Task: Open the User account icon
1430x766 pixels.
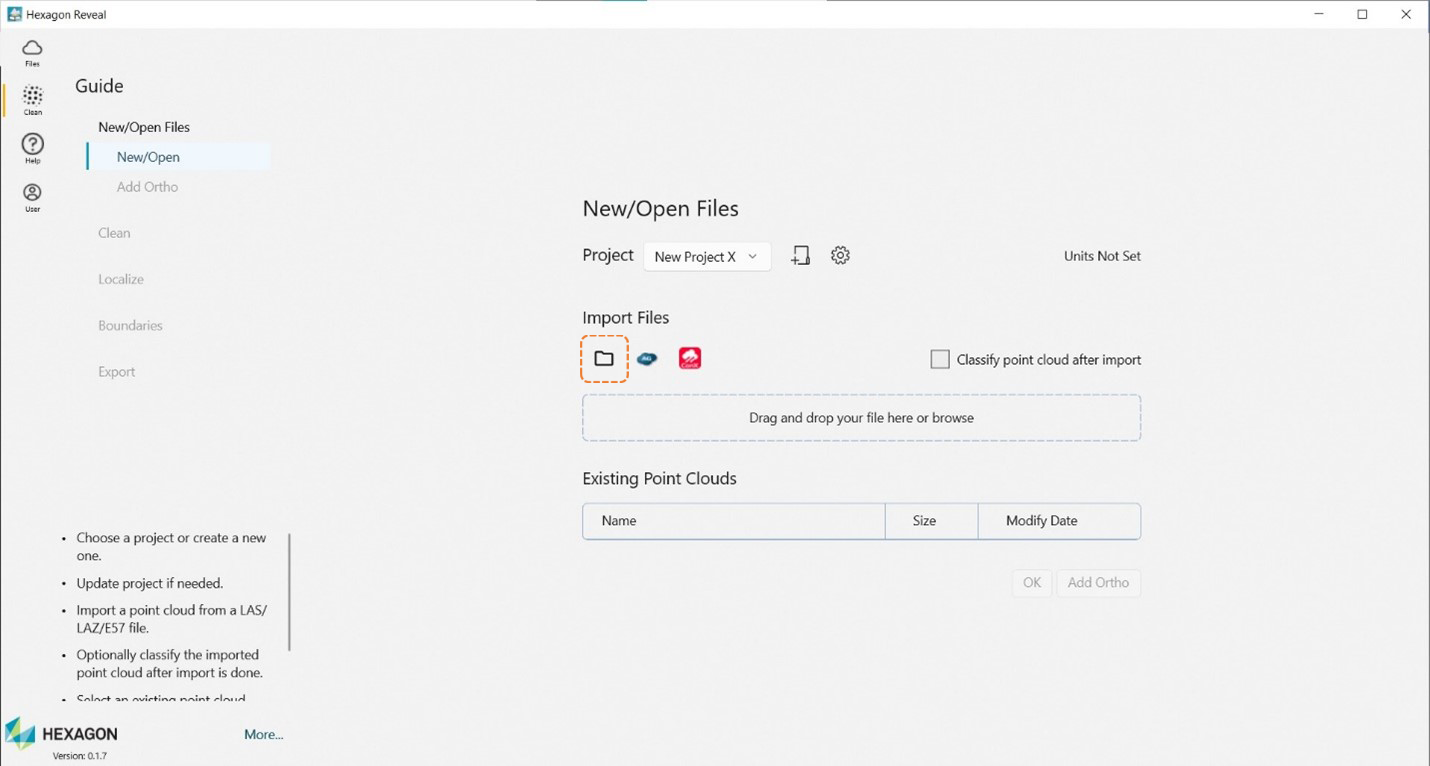Action: pos(32,197)
